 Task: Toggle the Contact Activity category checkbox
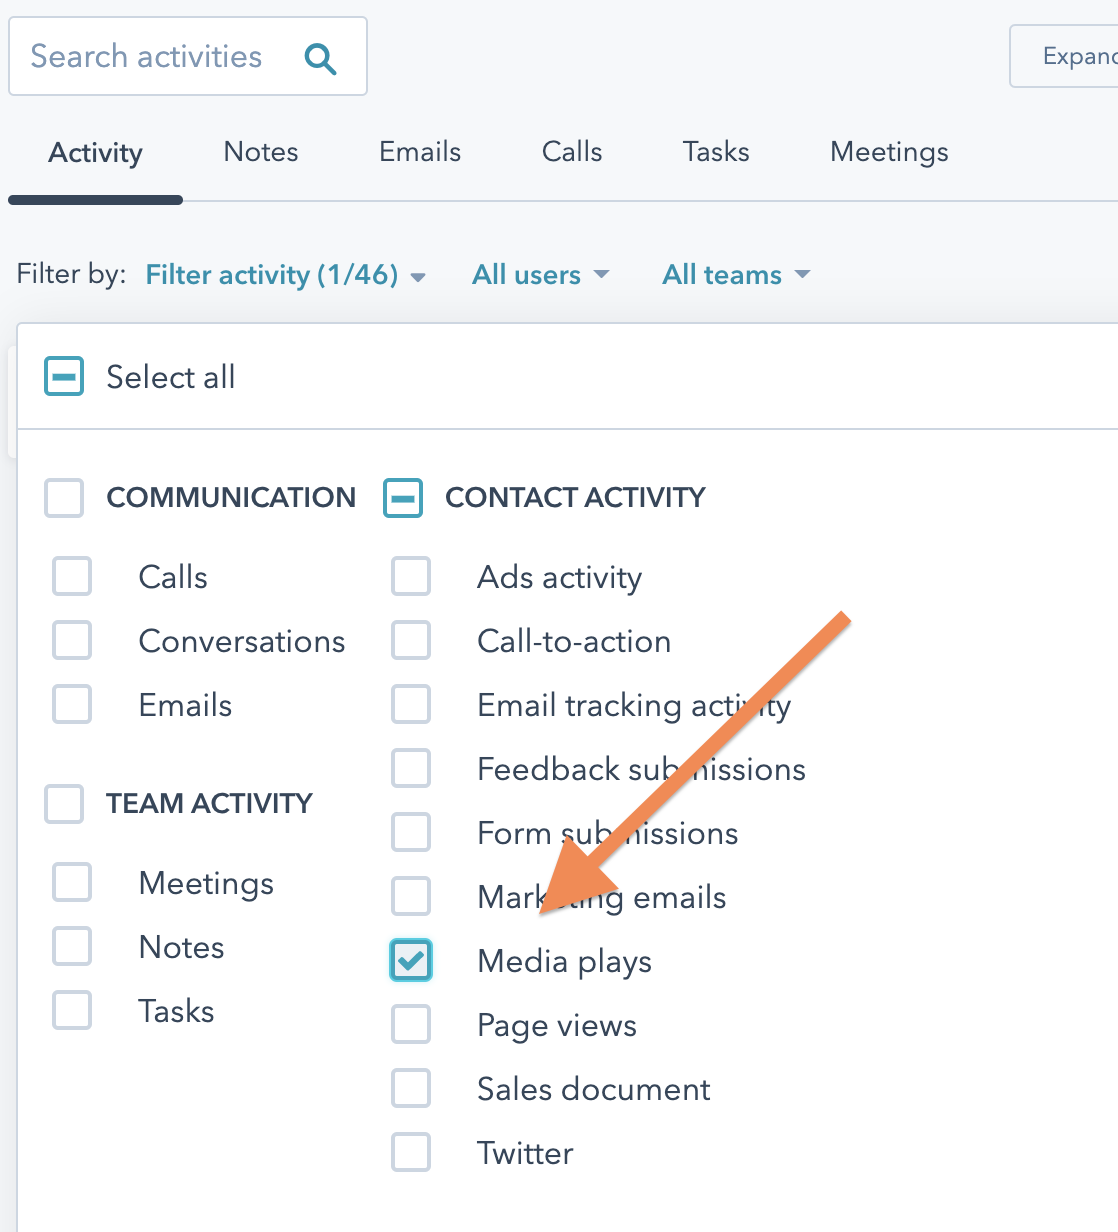pos(403,497)
